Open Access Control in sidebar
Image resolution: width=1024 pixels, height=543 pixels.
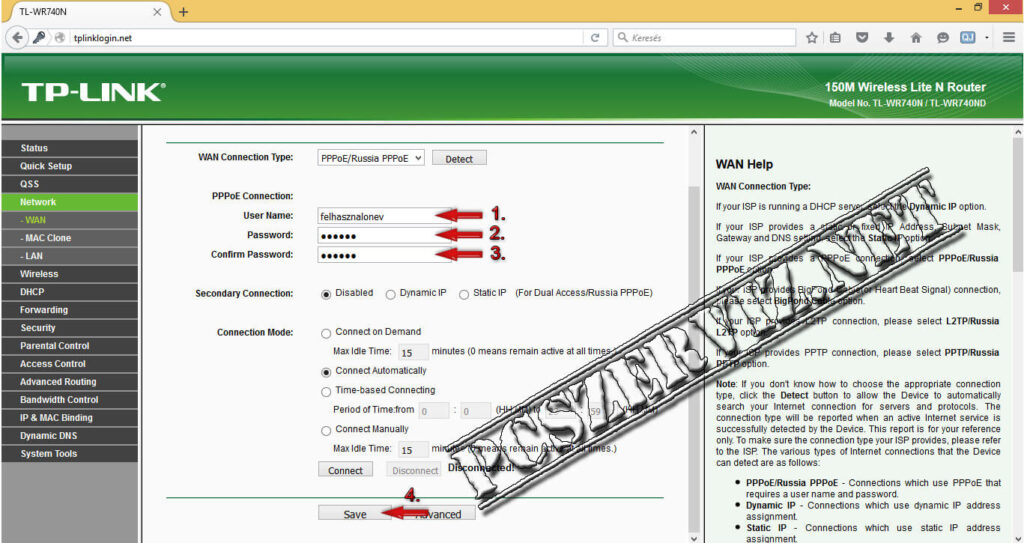tap(70, 364)
